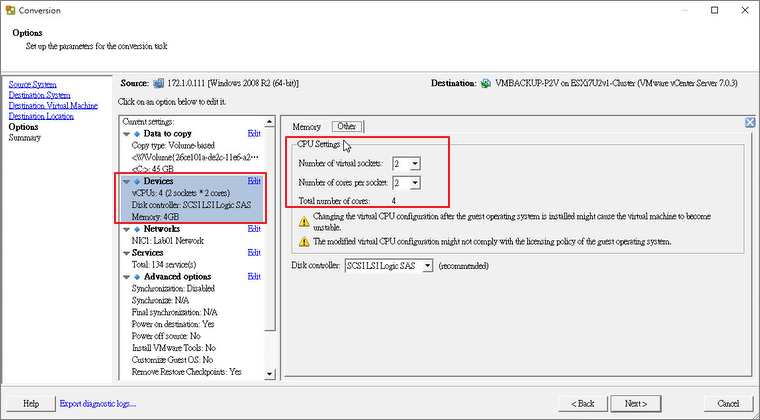The width and height of the screenshot is (760, 420).
Task: Click the diamond icon beside Devices
Action: 137,181
